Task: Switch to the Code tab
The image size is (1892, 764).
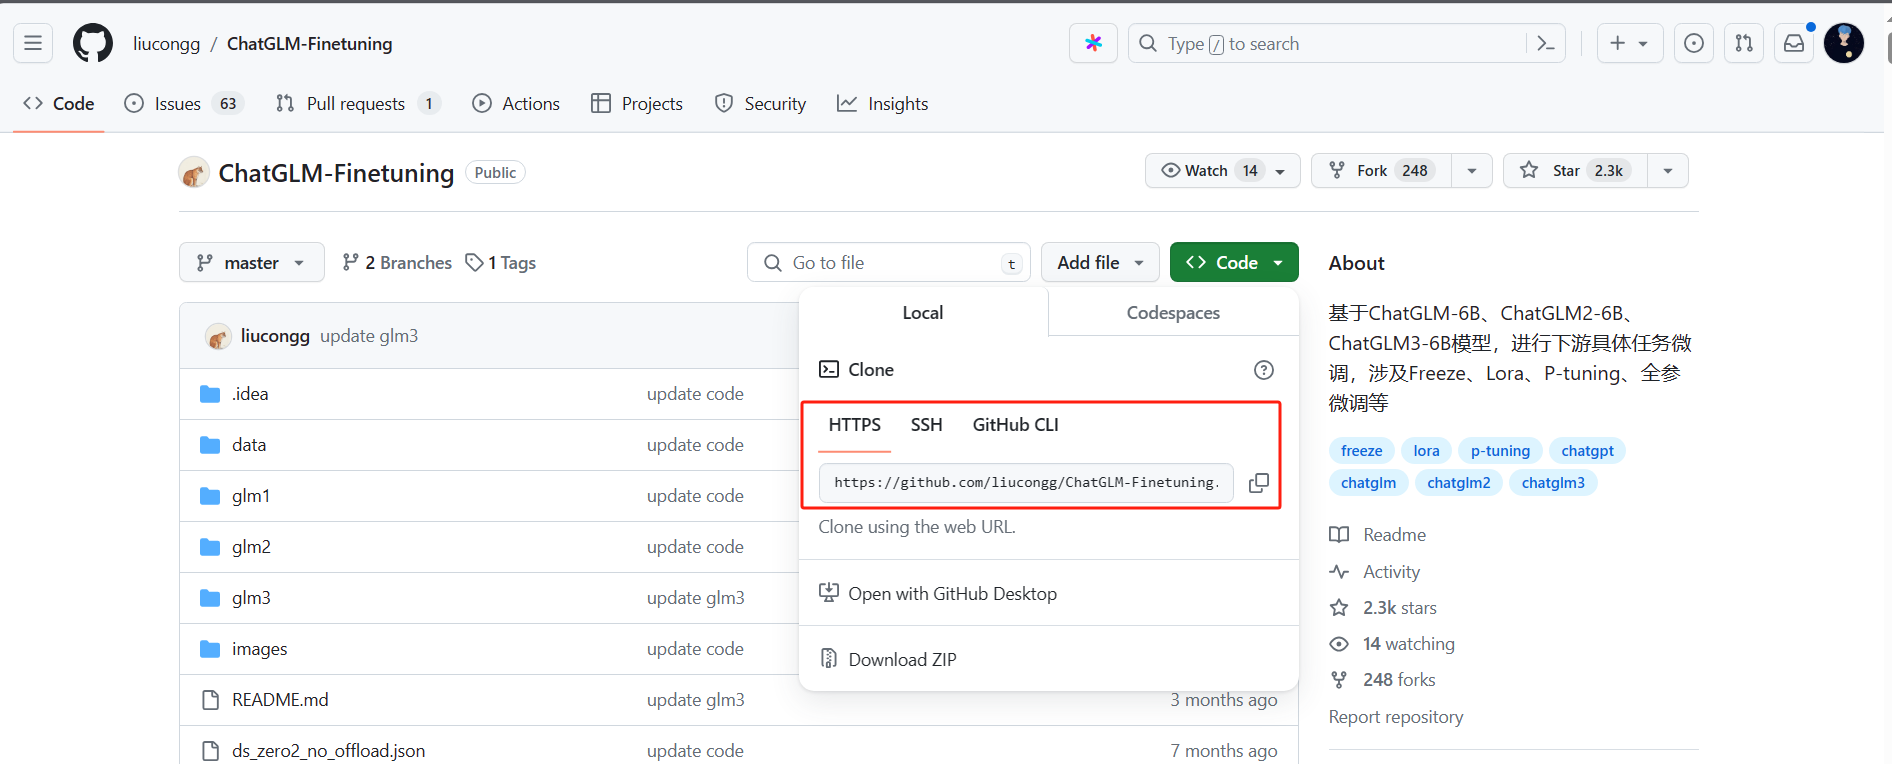Action: pyautogui.click(x=59, y=104)
